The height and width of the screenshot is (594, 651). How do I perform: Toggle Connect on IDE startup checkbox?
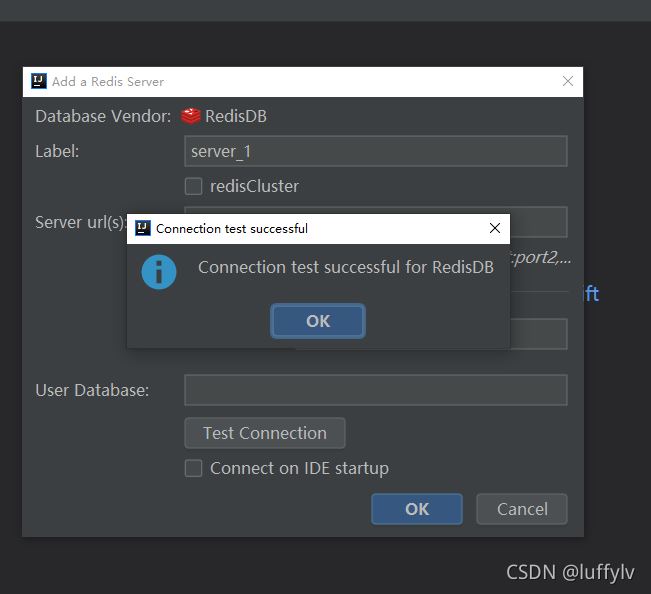[x=194, y=468]
